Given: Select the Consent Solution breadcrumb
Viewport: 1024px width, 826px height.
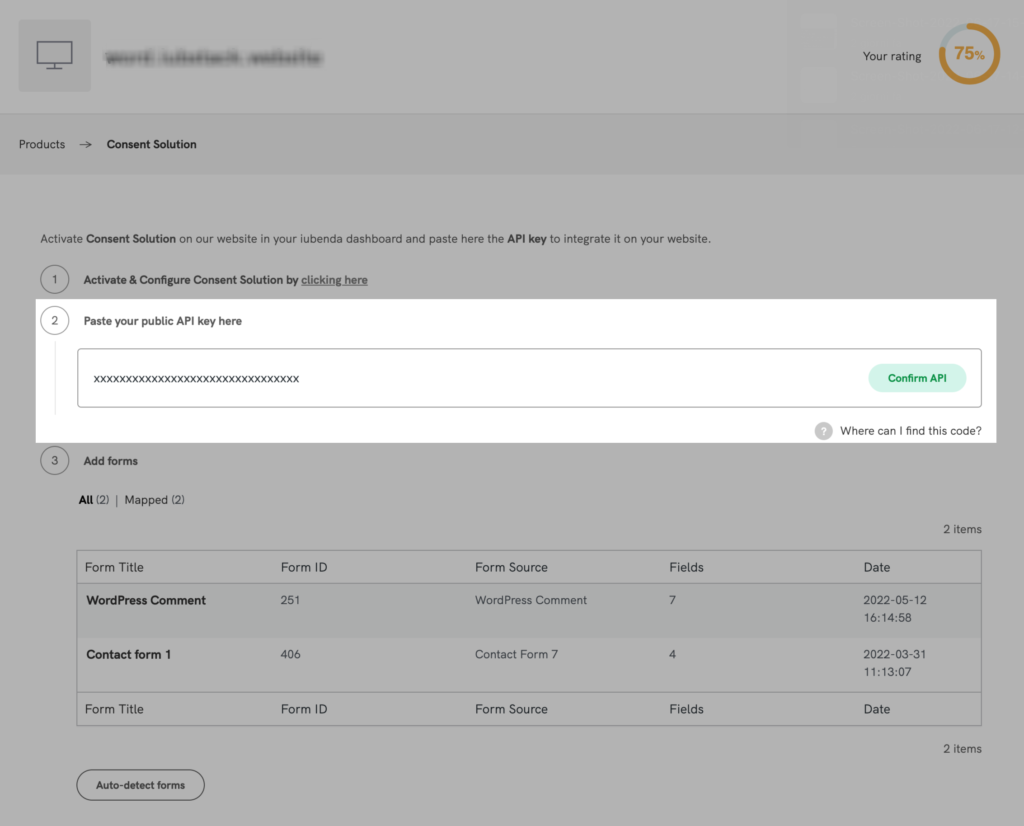Looking at the screenshot, I should coord(151,144).
